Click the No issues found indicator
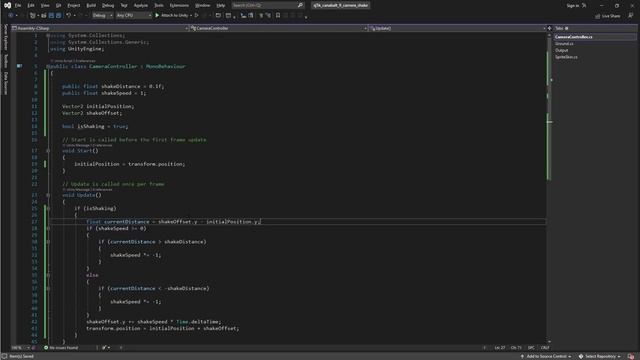This screenshot has height=360, width=640. (61, 348)
